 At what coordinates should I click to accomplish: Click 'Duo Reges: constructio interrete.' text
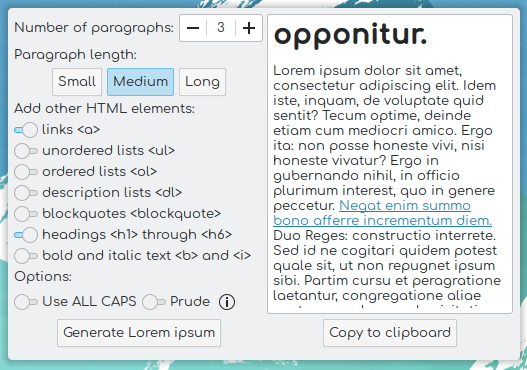384,236
